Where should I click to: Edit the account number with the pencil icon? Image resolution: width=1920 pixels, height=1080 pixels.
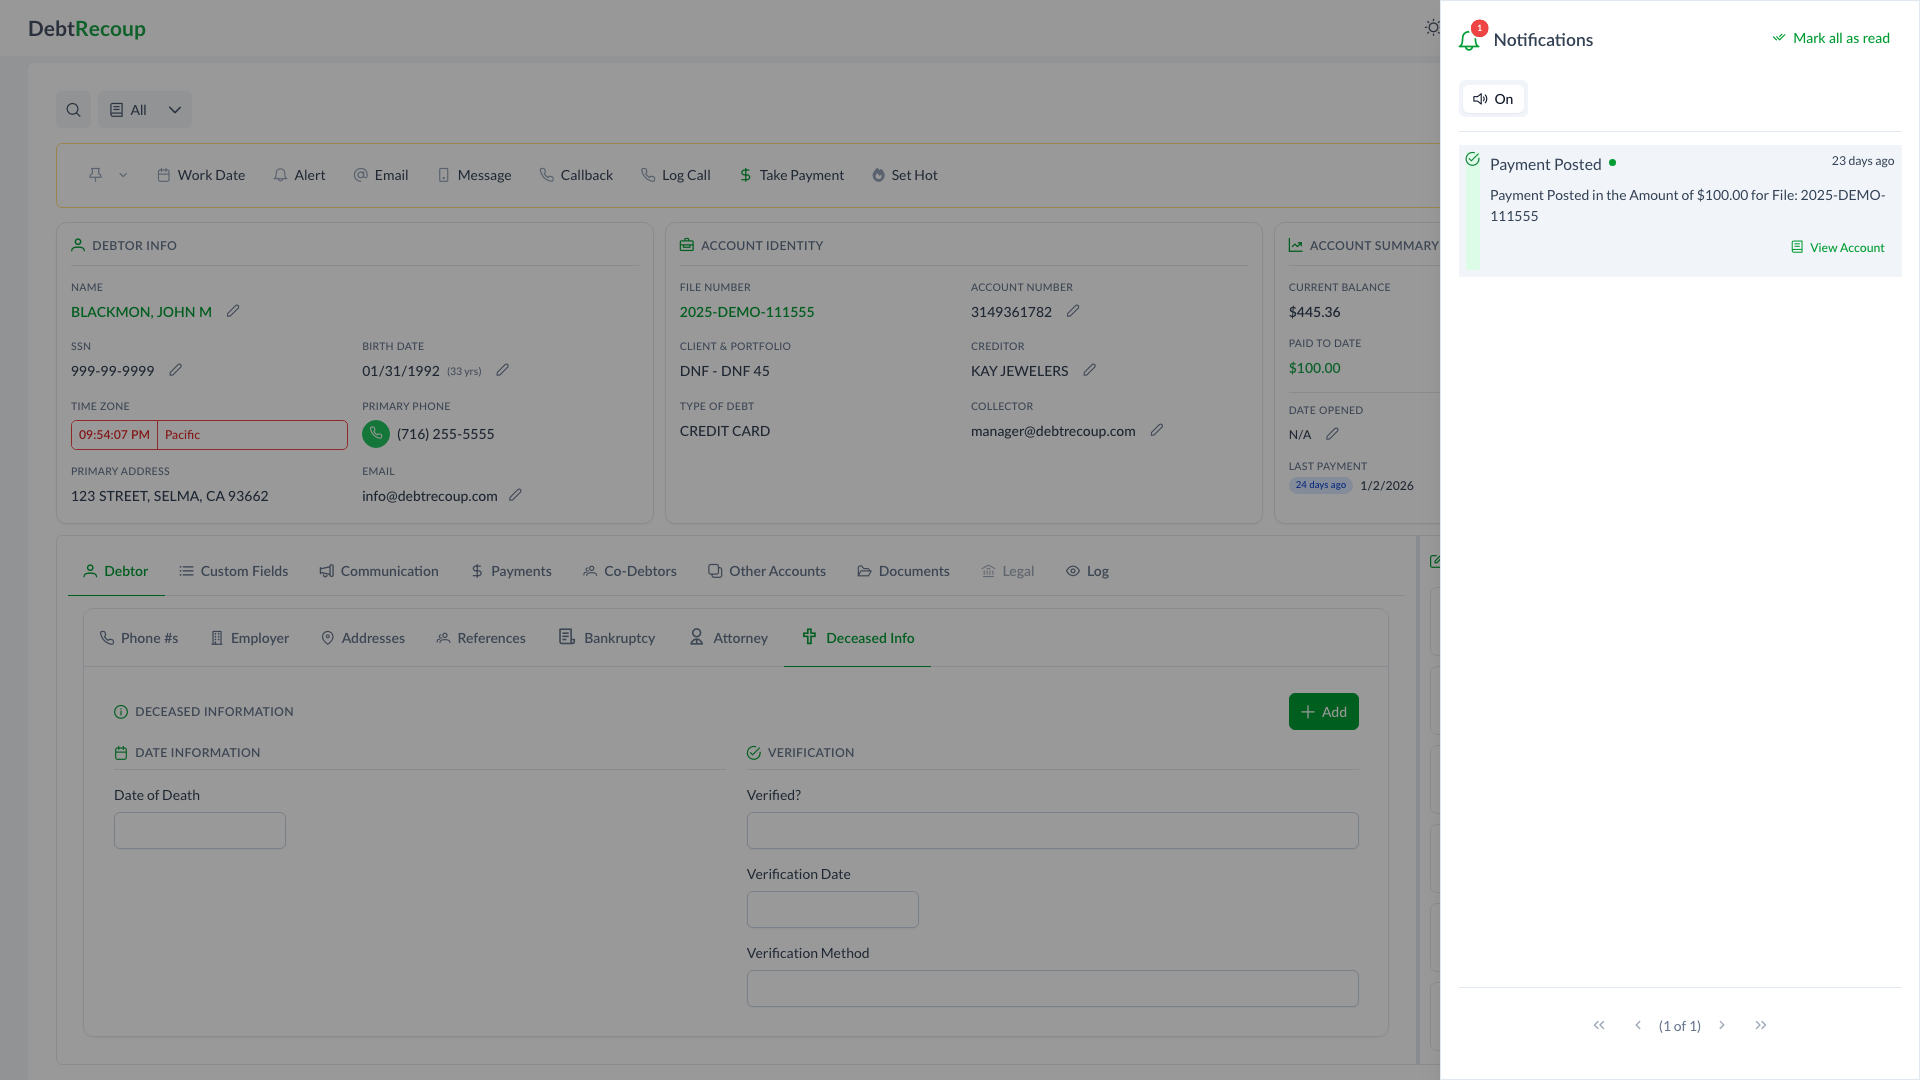1073,311
